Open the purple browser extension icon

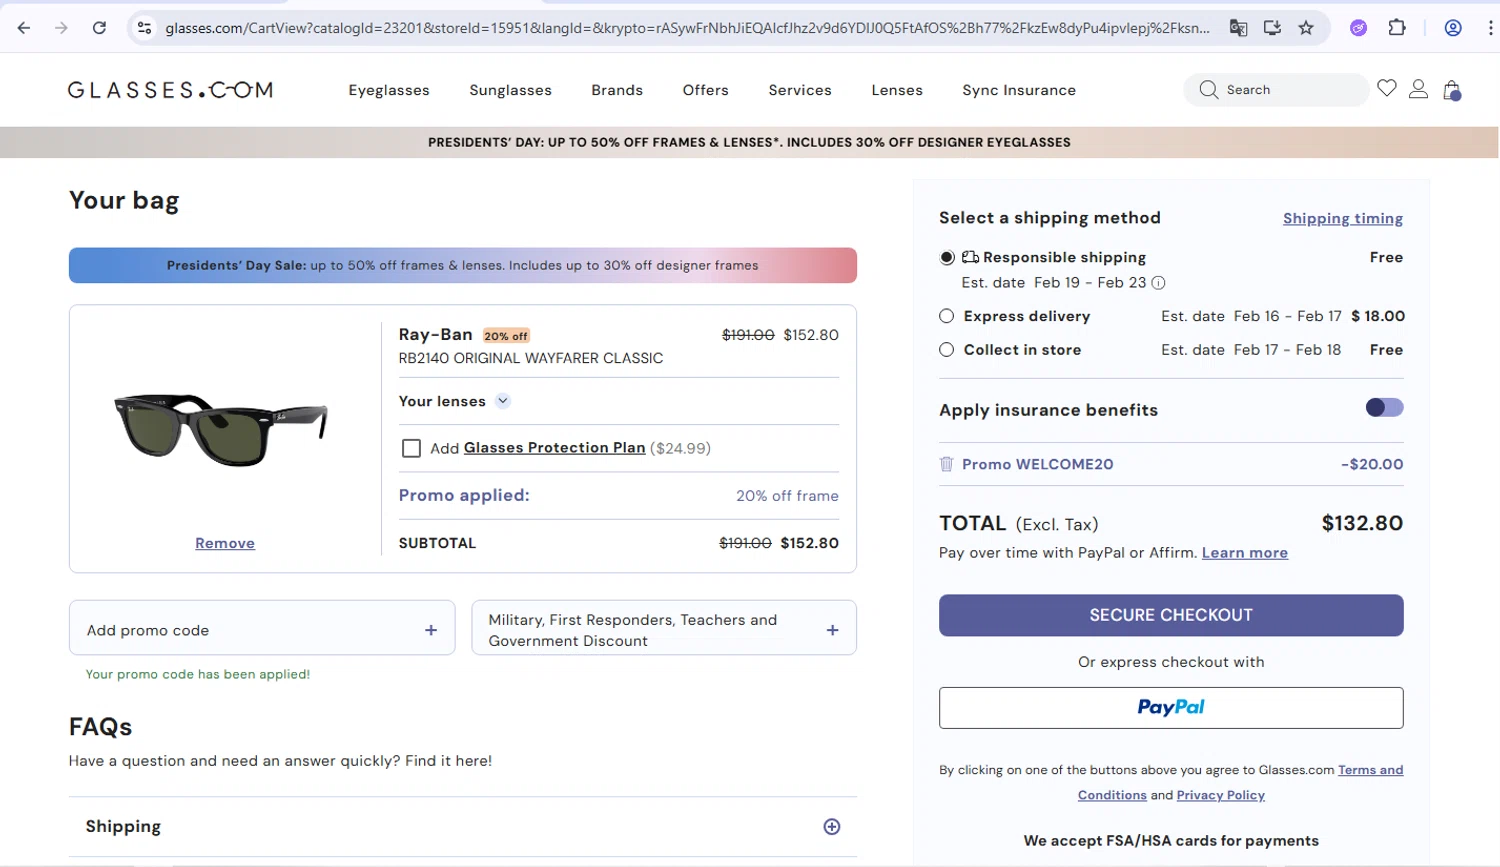pos(1358,28)
